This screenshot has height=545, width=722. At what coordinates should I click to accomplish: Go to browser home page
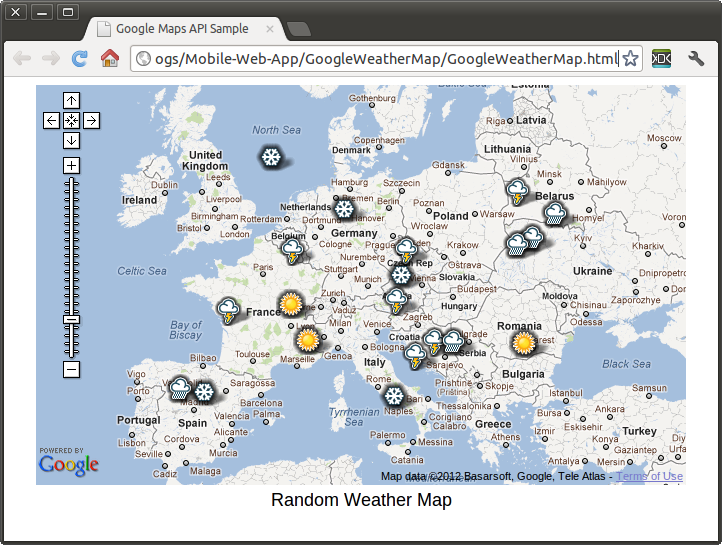pos(110,58)
